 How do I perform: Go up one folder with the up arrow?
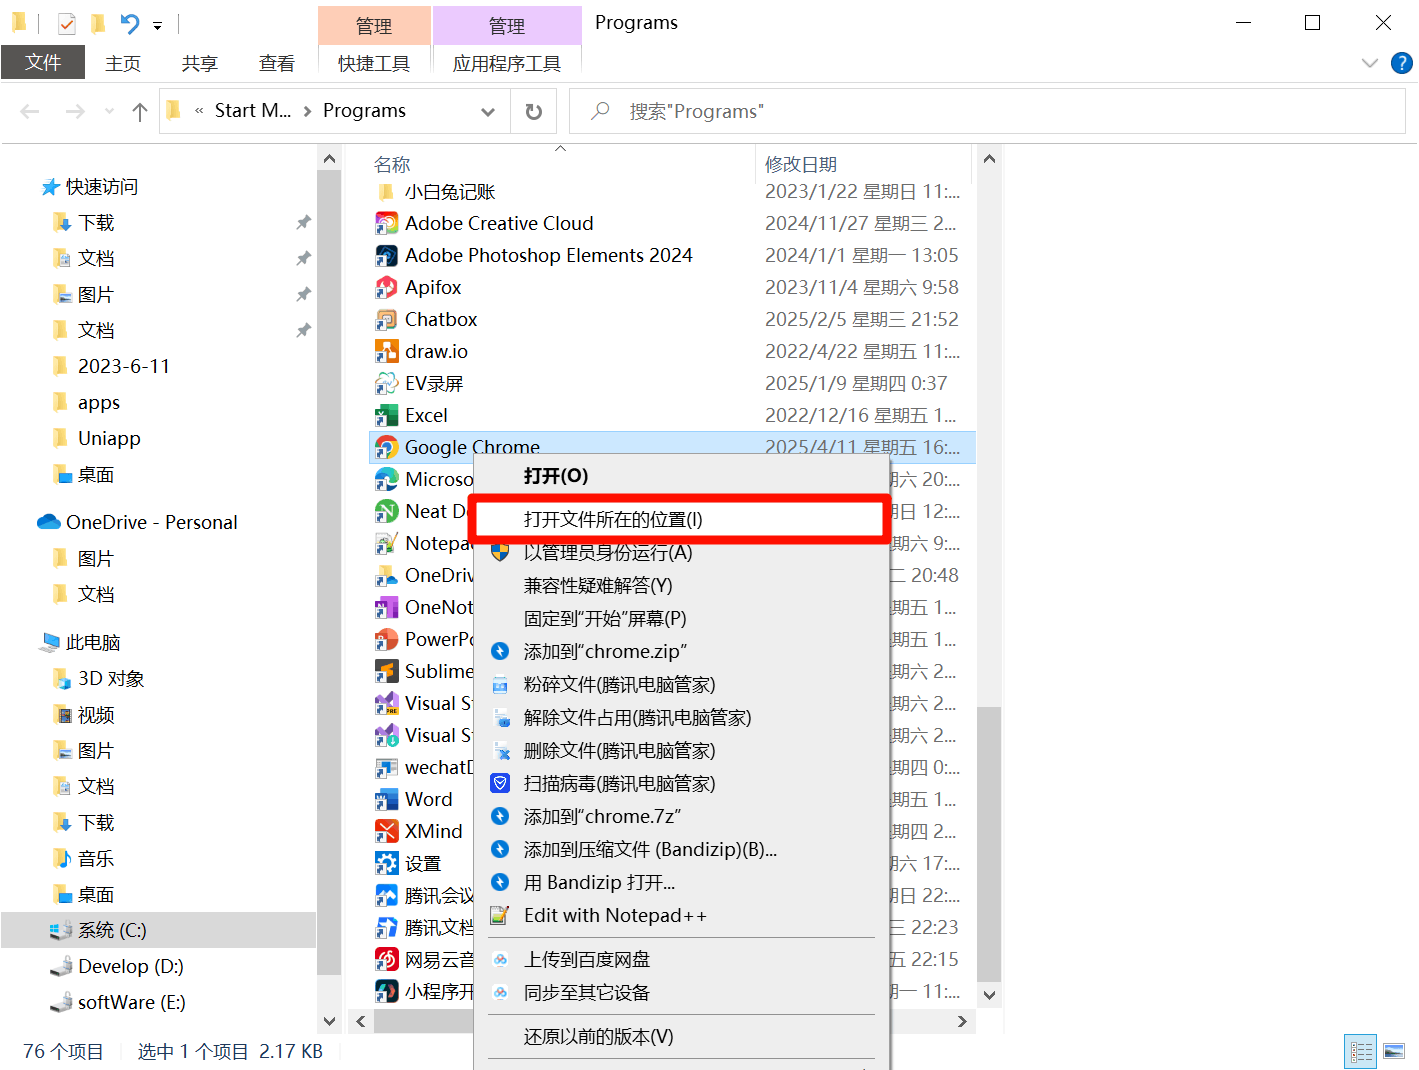[140, 111]
